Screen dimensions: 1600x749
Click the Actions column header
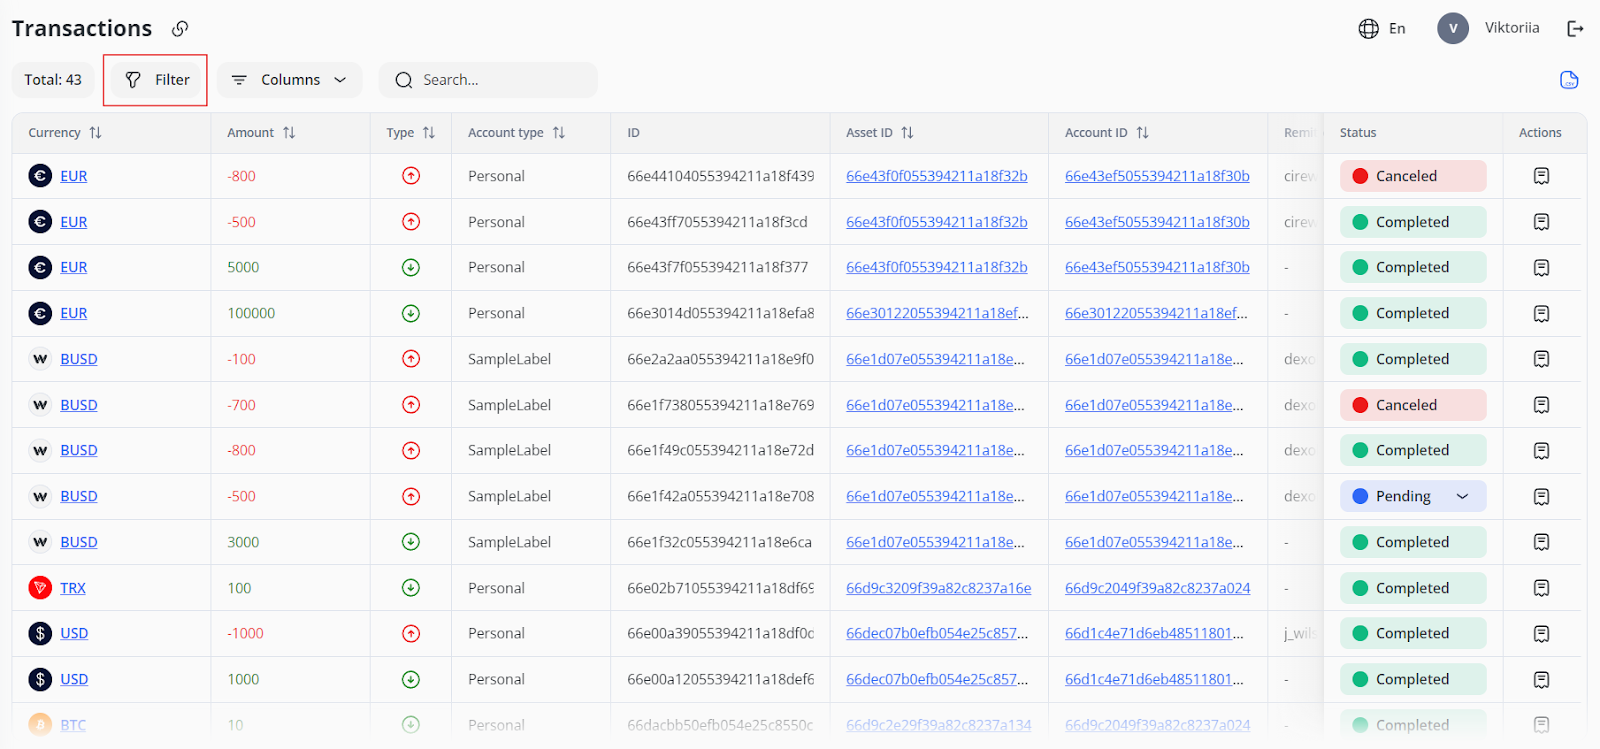pos(1540,133)
